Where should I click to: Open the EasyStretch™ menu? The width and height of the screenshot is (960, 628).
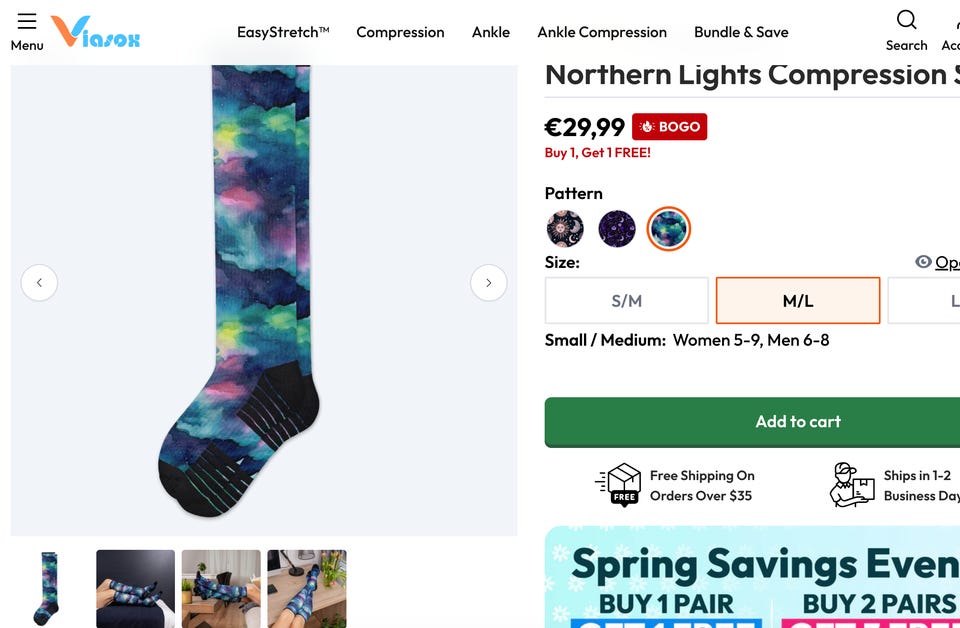[x=283, y=32]
